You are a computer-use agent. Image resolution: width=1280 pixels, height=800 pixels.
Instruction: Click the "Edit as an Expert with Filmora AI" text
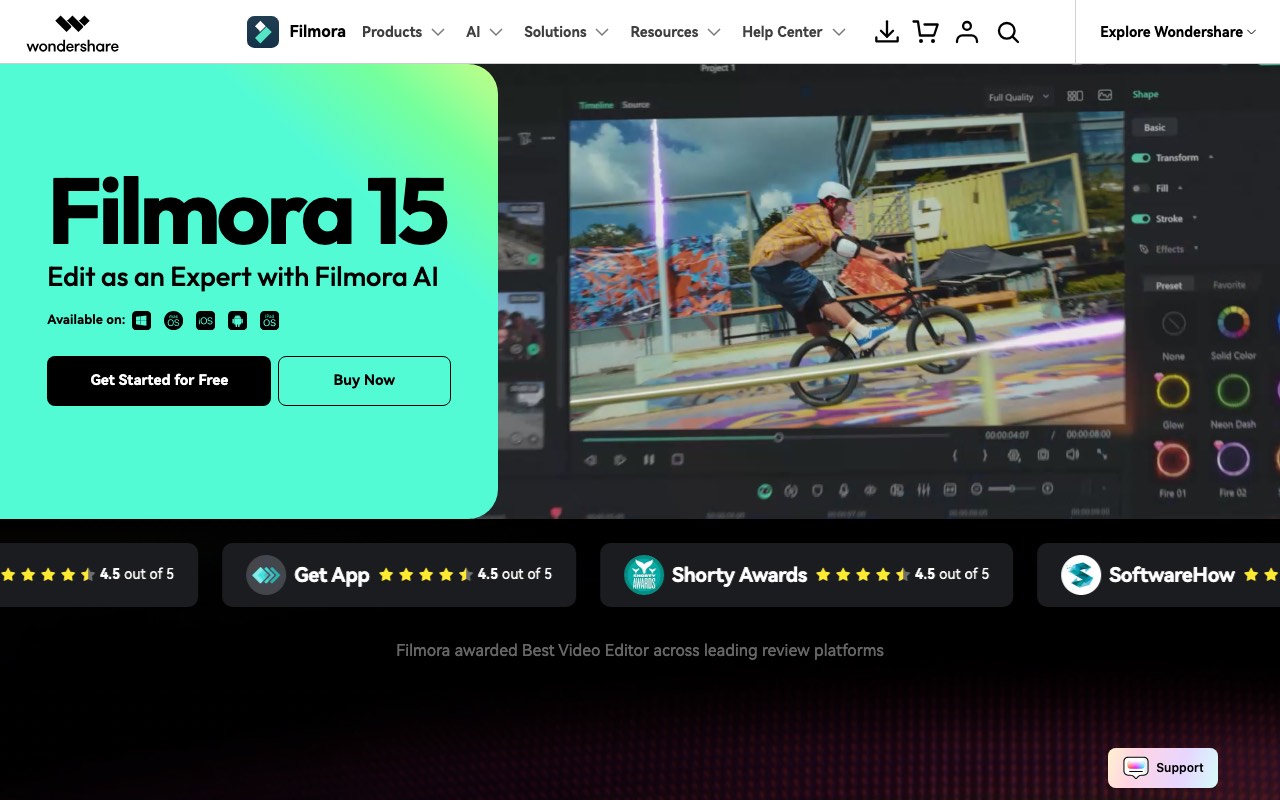pos(243,277)
